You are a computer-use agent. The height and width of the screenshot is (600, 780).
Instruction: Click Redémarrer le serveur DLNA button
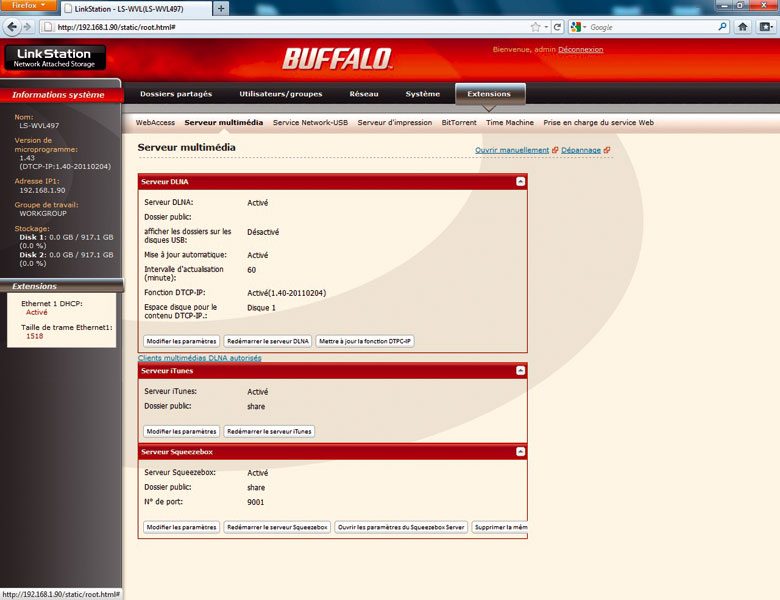click(x=268, y=341)
